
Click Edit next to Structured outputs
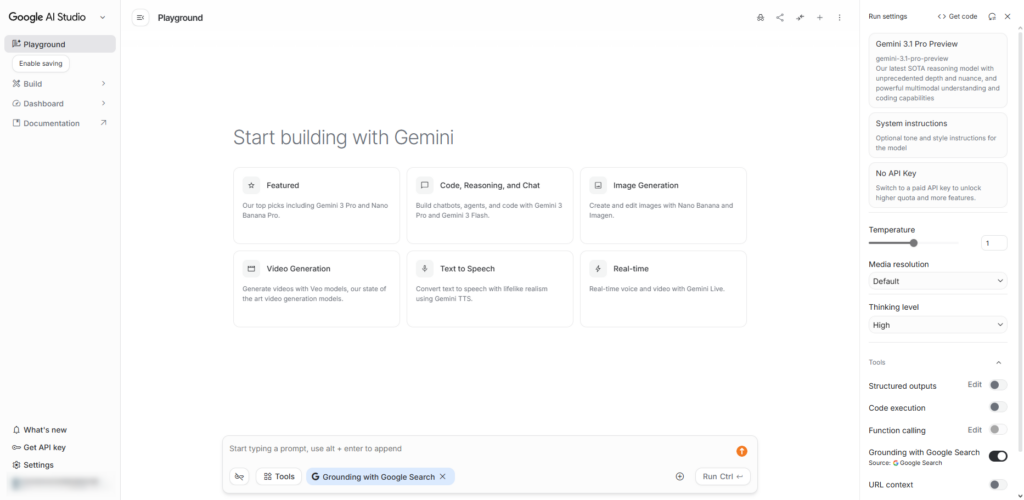pos(974,384)
